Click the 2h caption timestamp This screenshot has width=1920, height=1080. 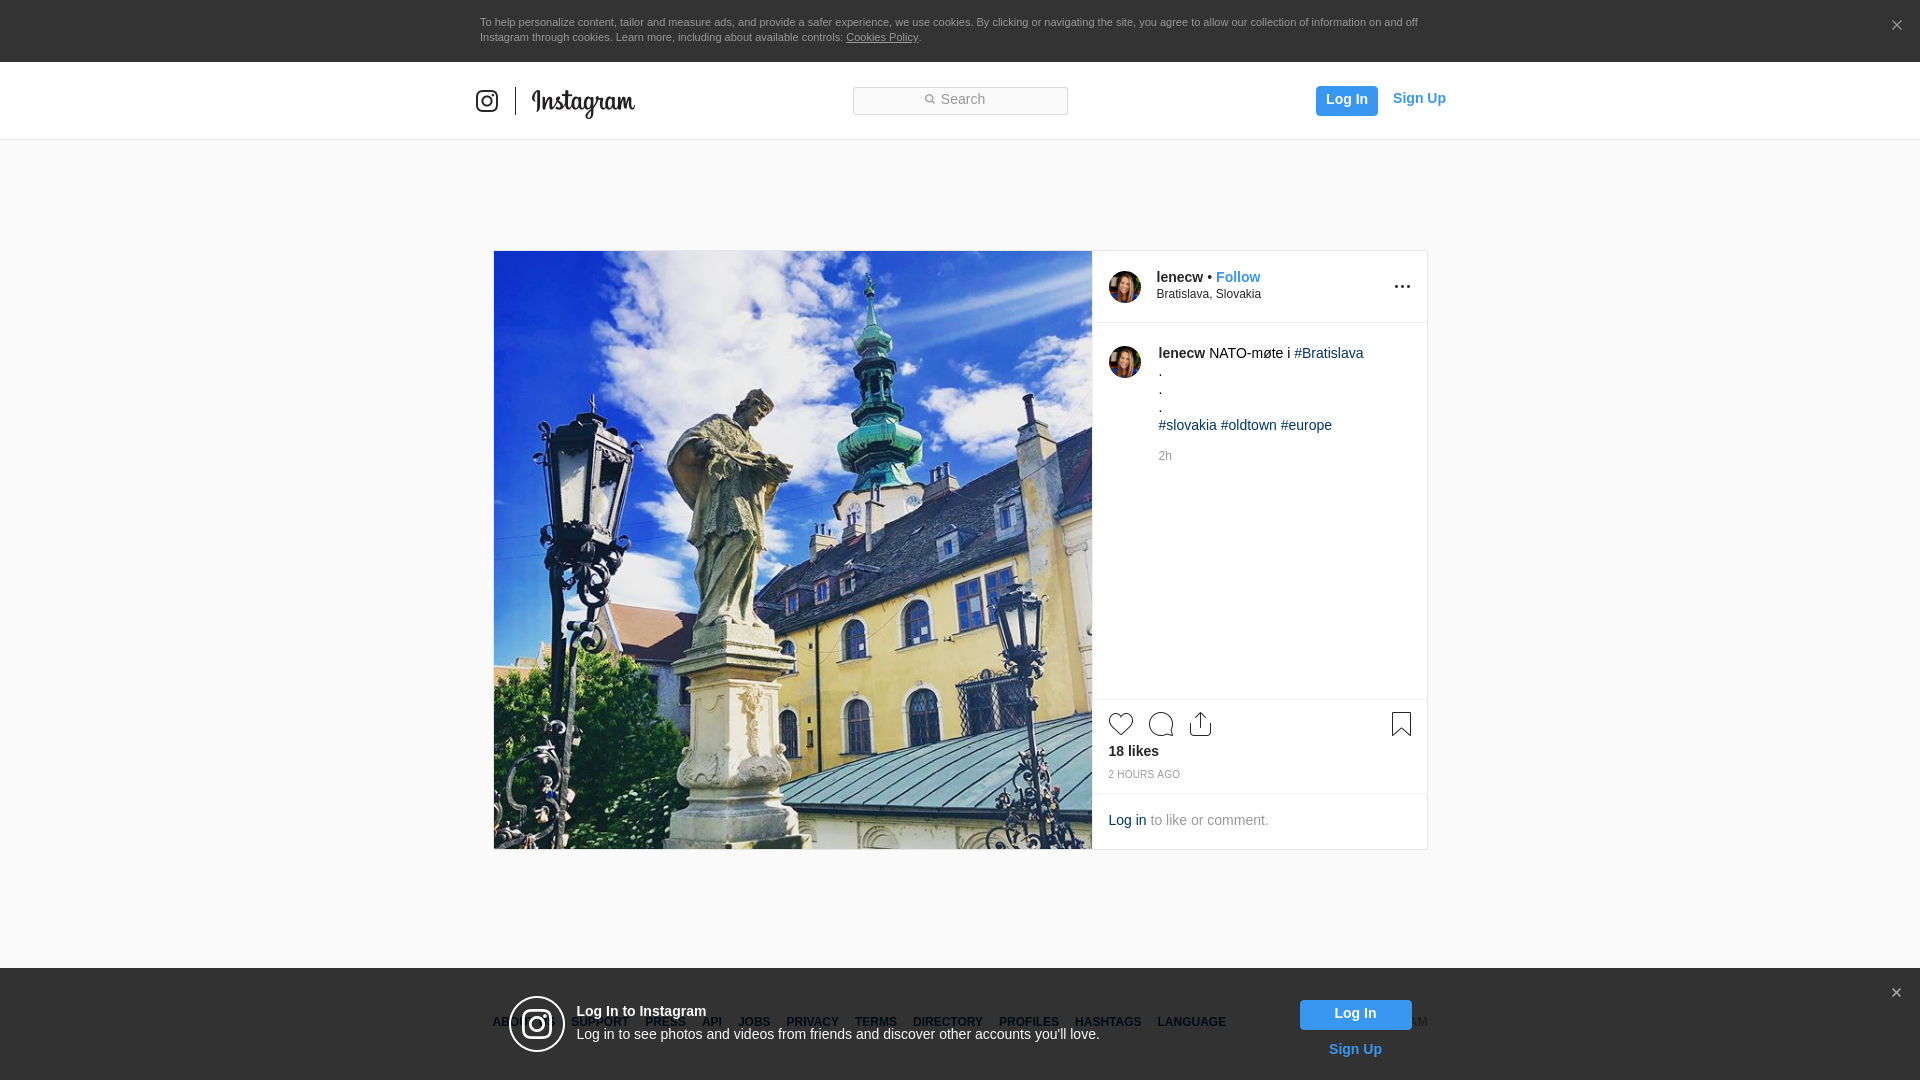pyautogui.click(x=1165, y=456)
